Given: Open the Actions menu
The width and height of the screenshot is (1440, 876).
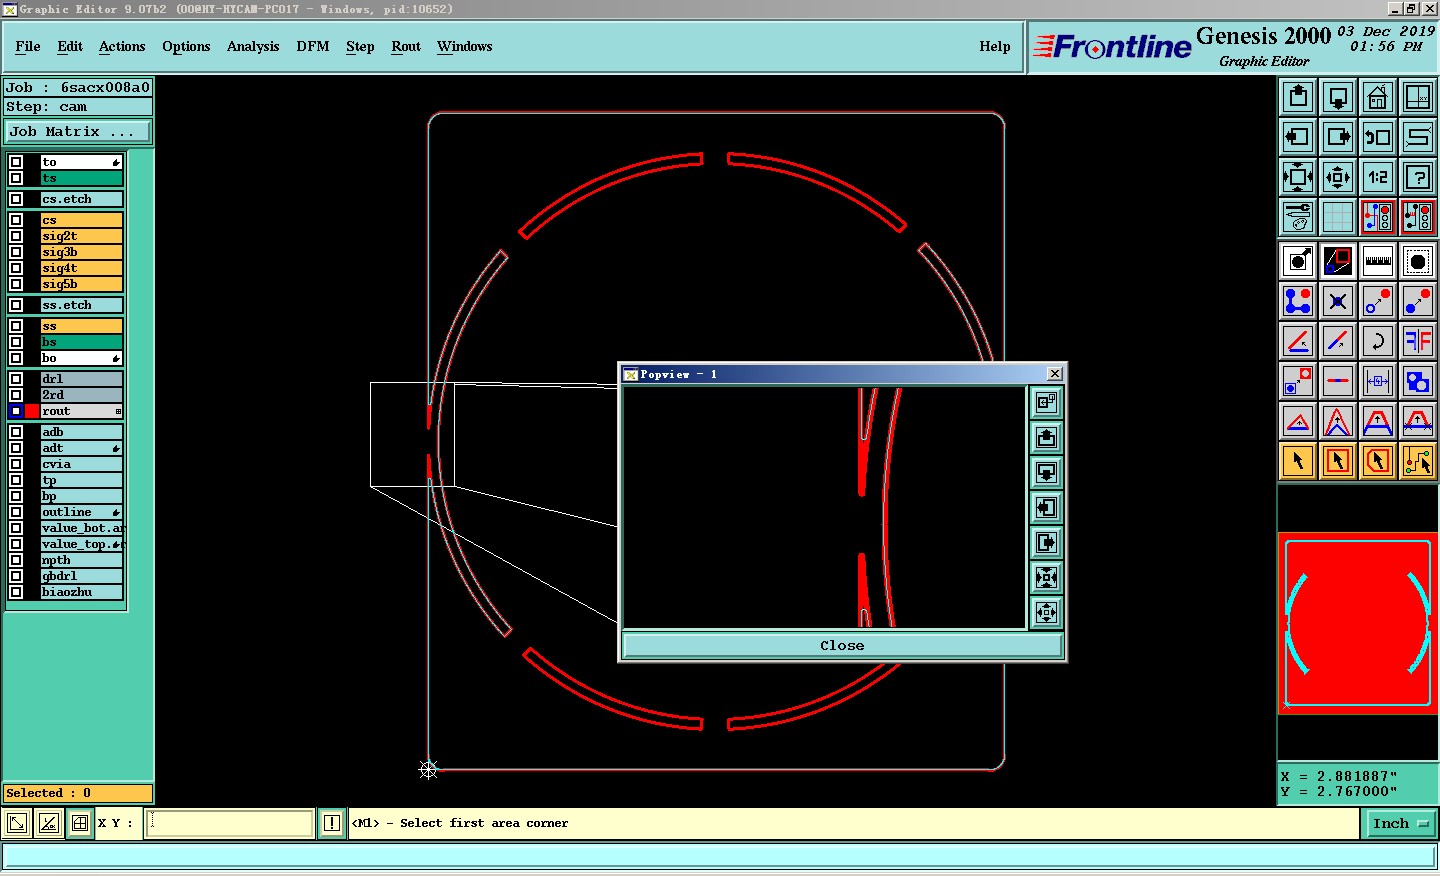Looking at the screenshot, I should pos(122,47).
